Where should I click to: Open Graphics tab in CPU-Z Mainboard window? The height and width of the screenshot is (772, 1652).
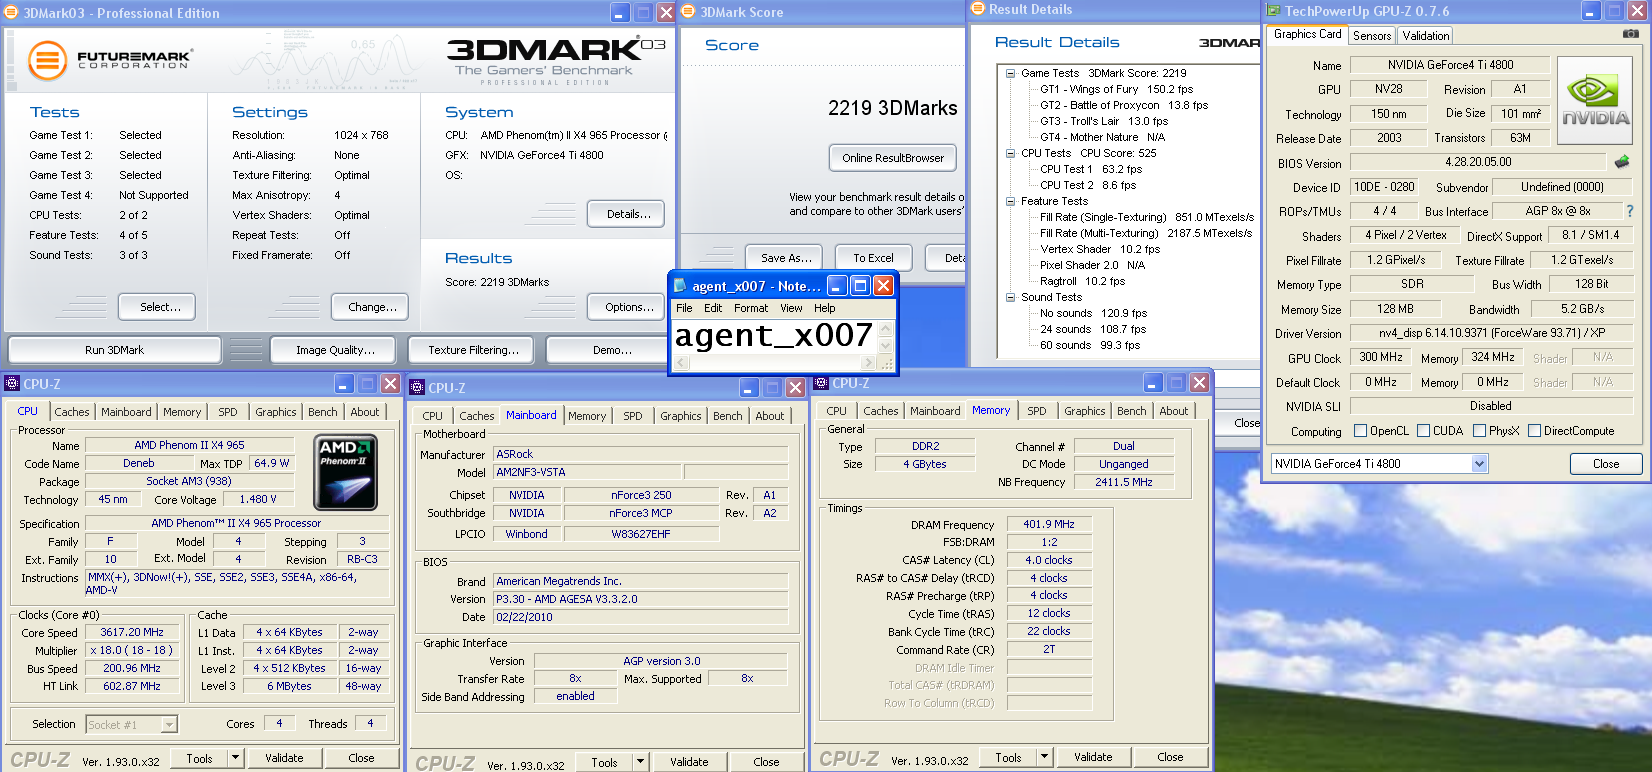tap(681, 416)
